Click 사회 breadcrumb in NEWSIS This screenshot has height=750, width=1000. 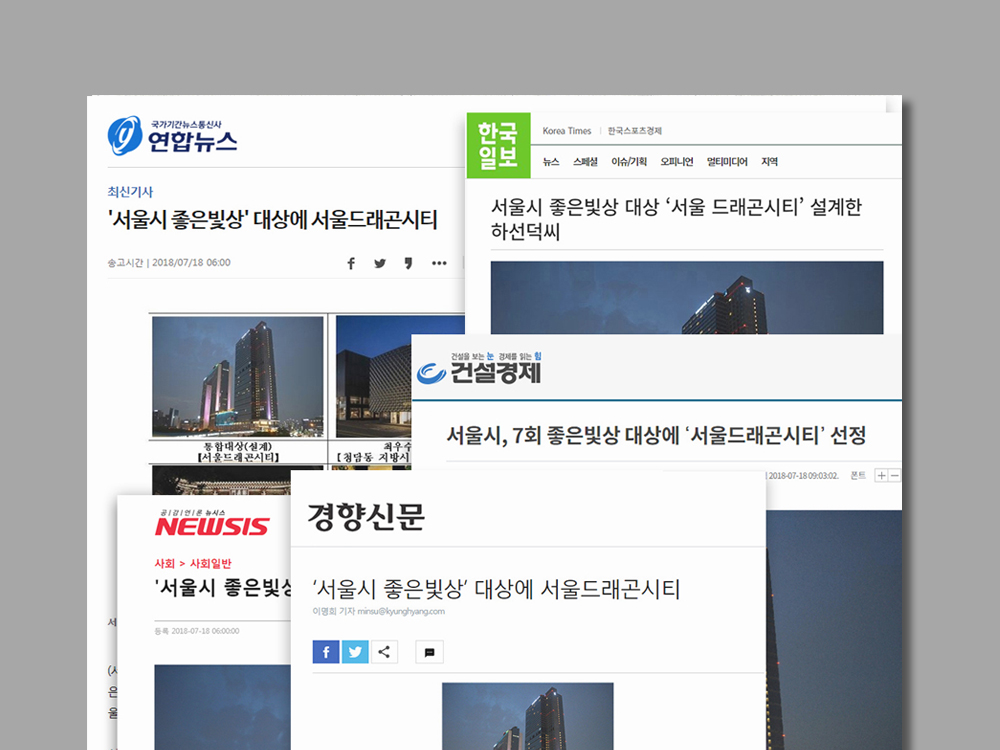(165, 564)
